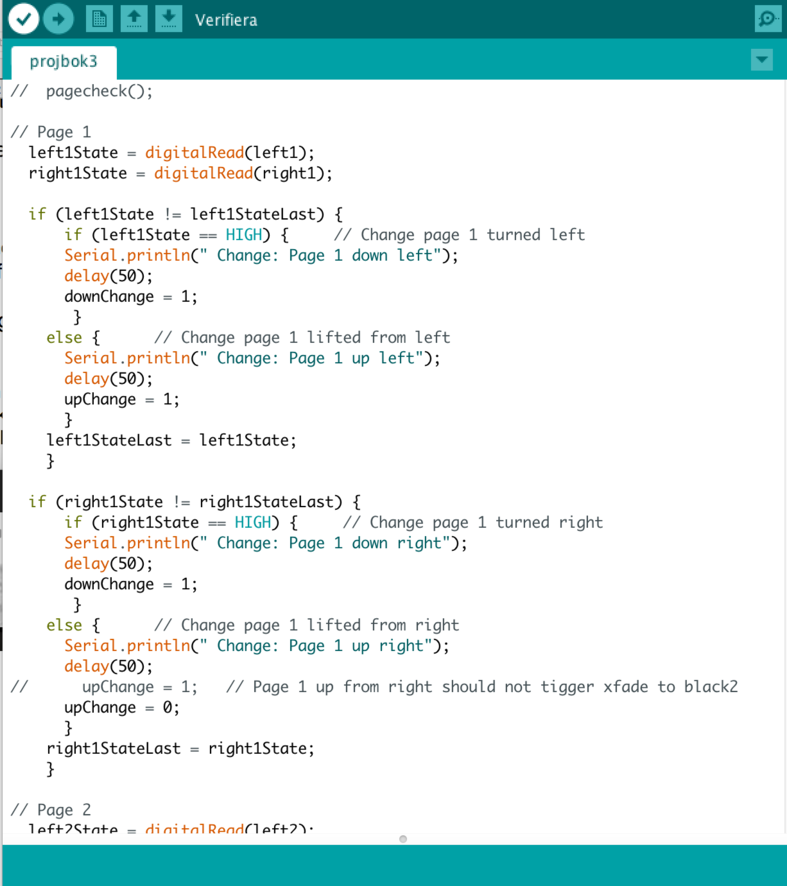This screenshot has height=886, width=787.
Task: Save the sketch with the down-arrow icon
Action: tap(169, 18)
